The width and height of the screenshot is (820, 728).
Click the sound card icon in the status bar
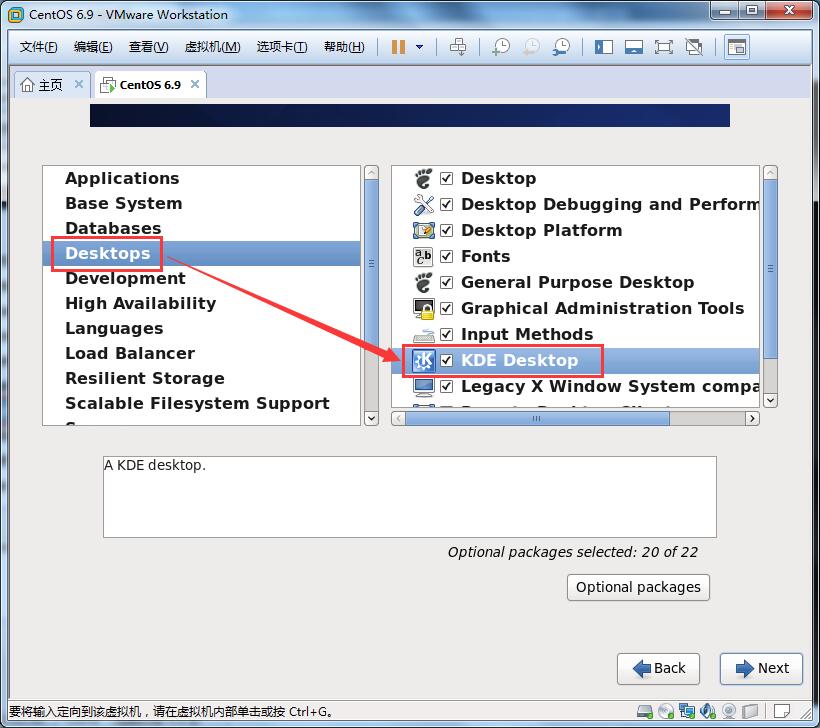coord(708,711)
